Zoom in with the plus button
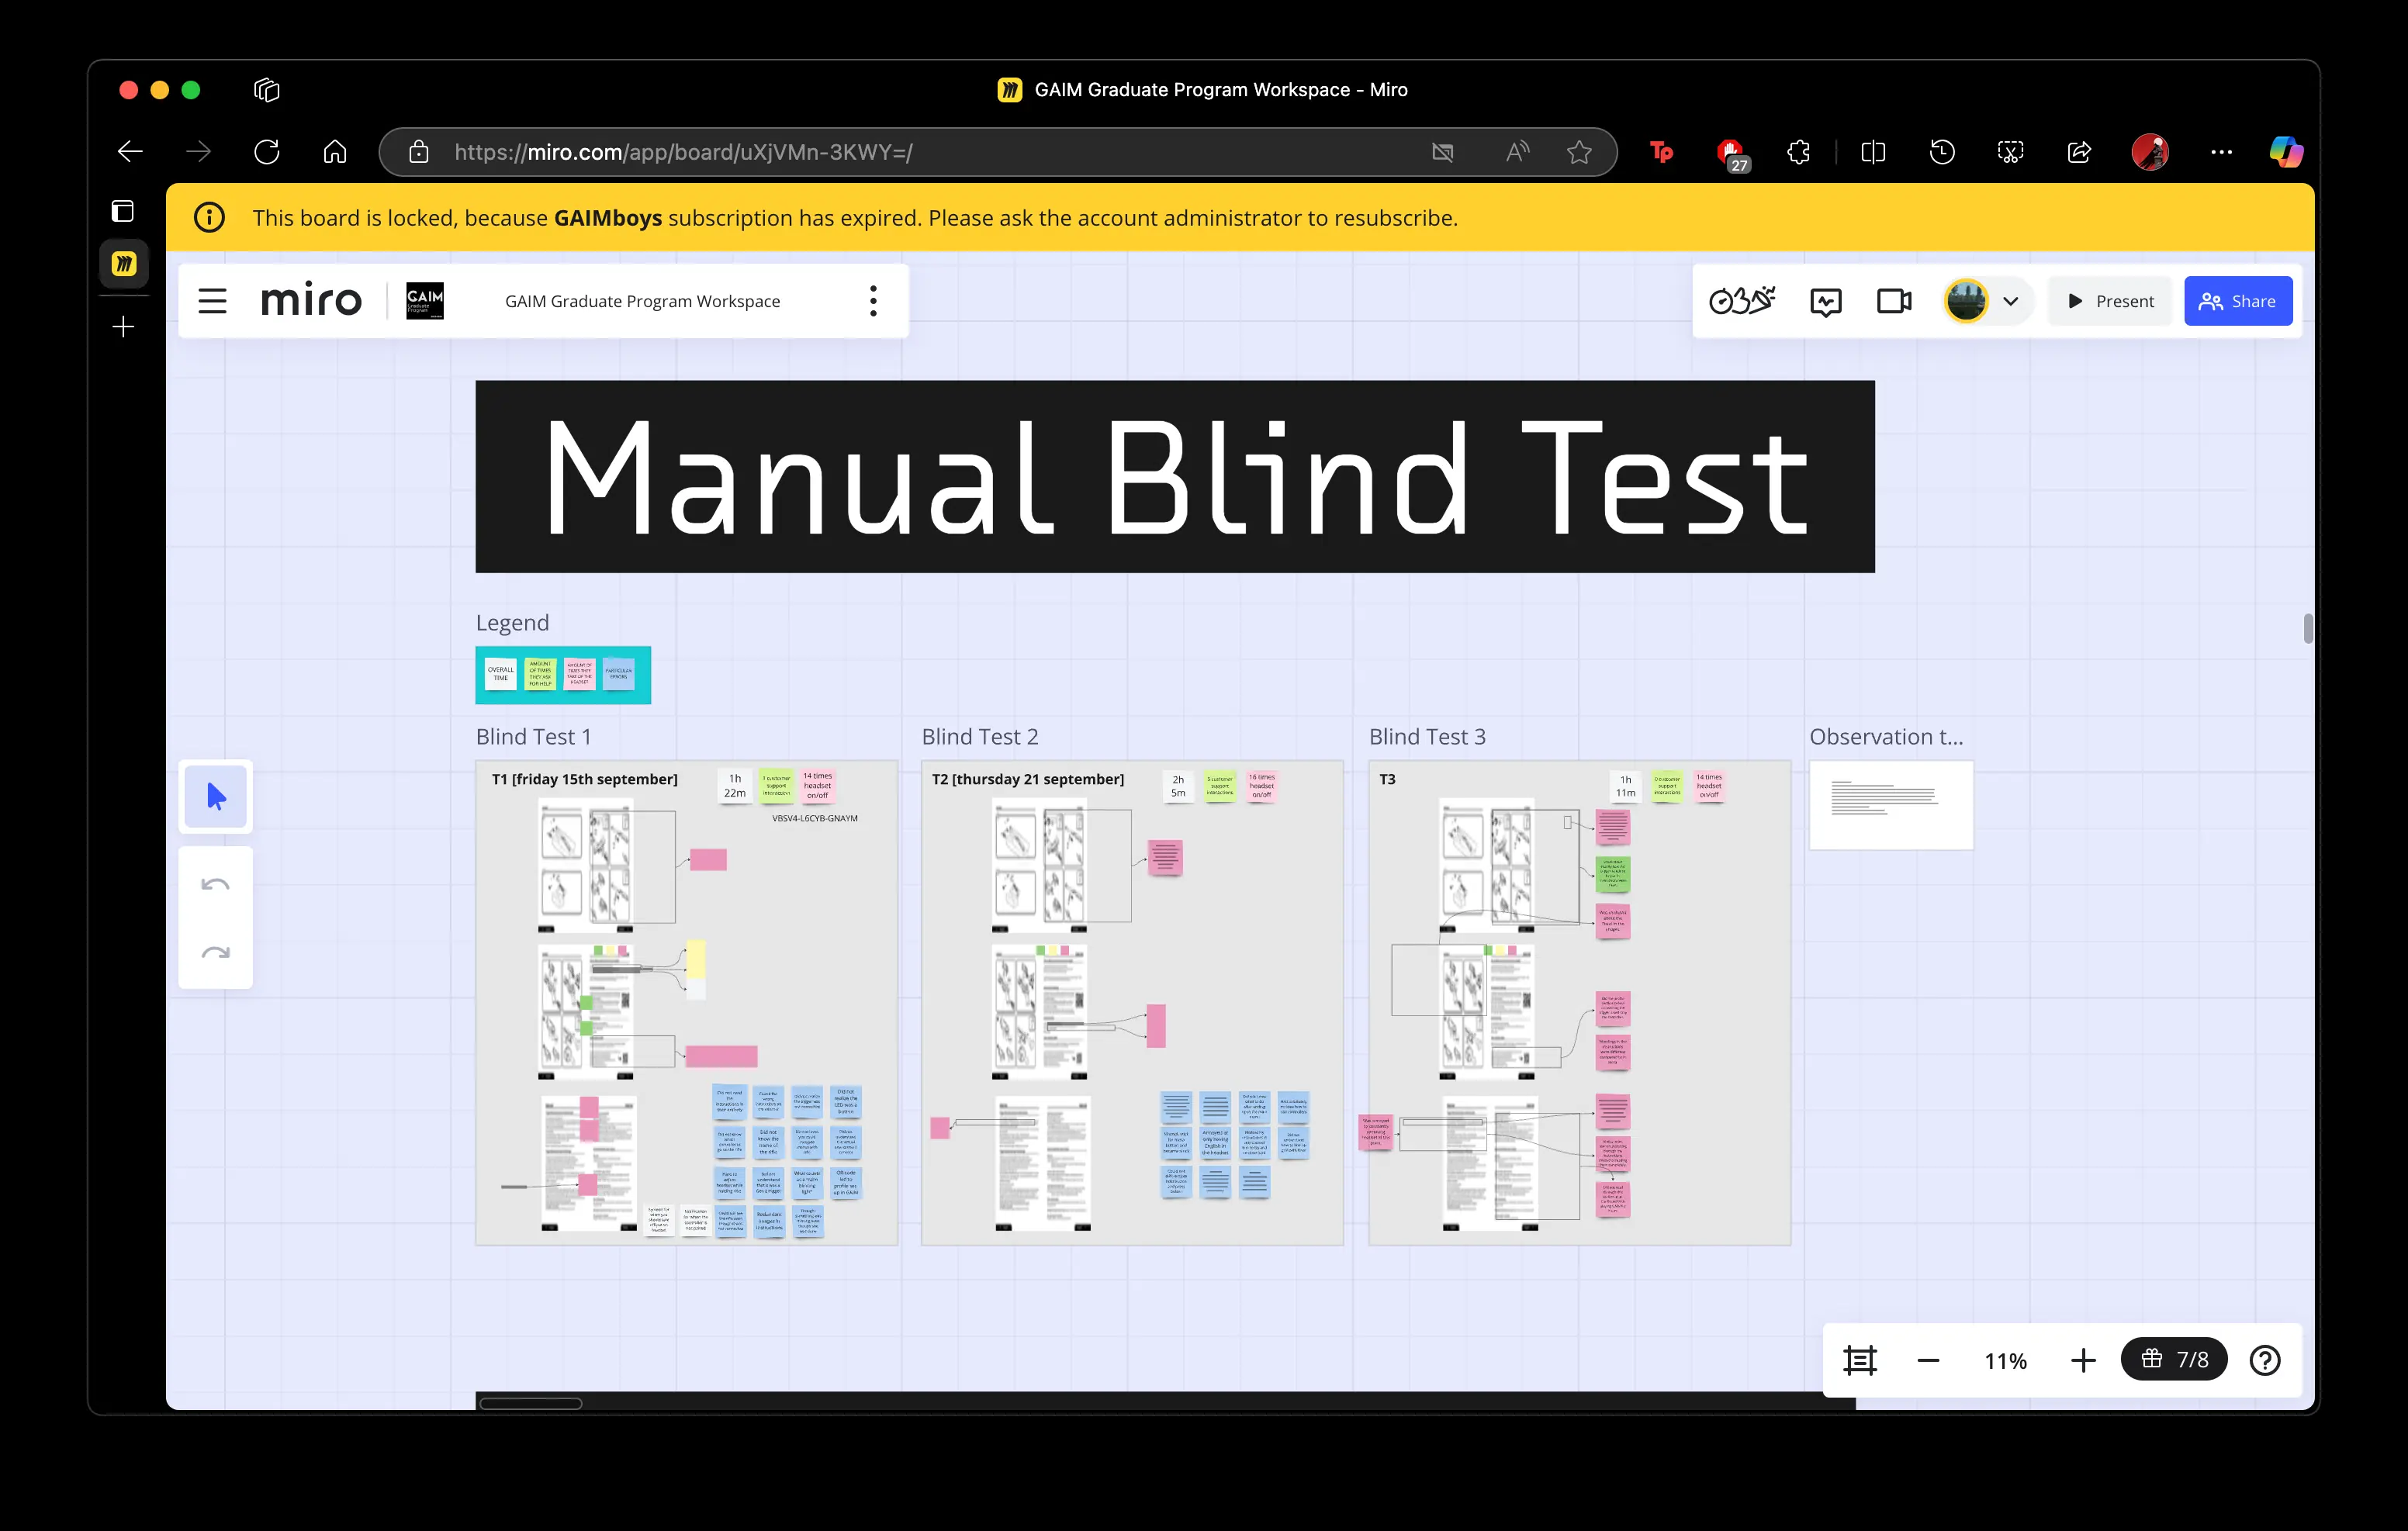 2083,1360
